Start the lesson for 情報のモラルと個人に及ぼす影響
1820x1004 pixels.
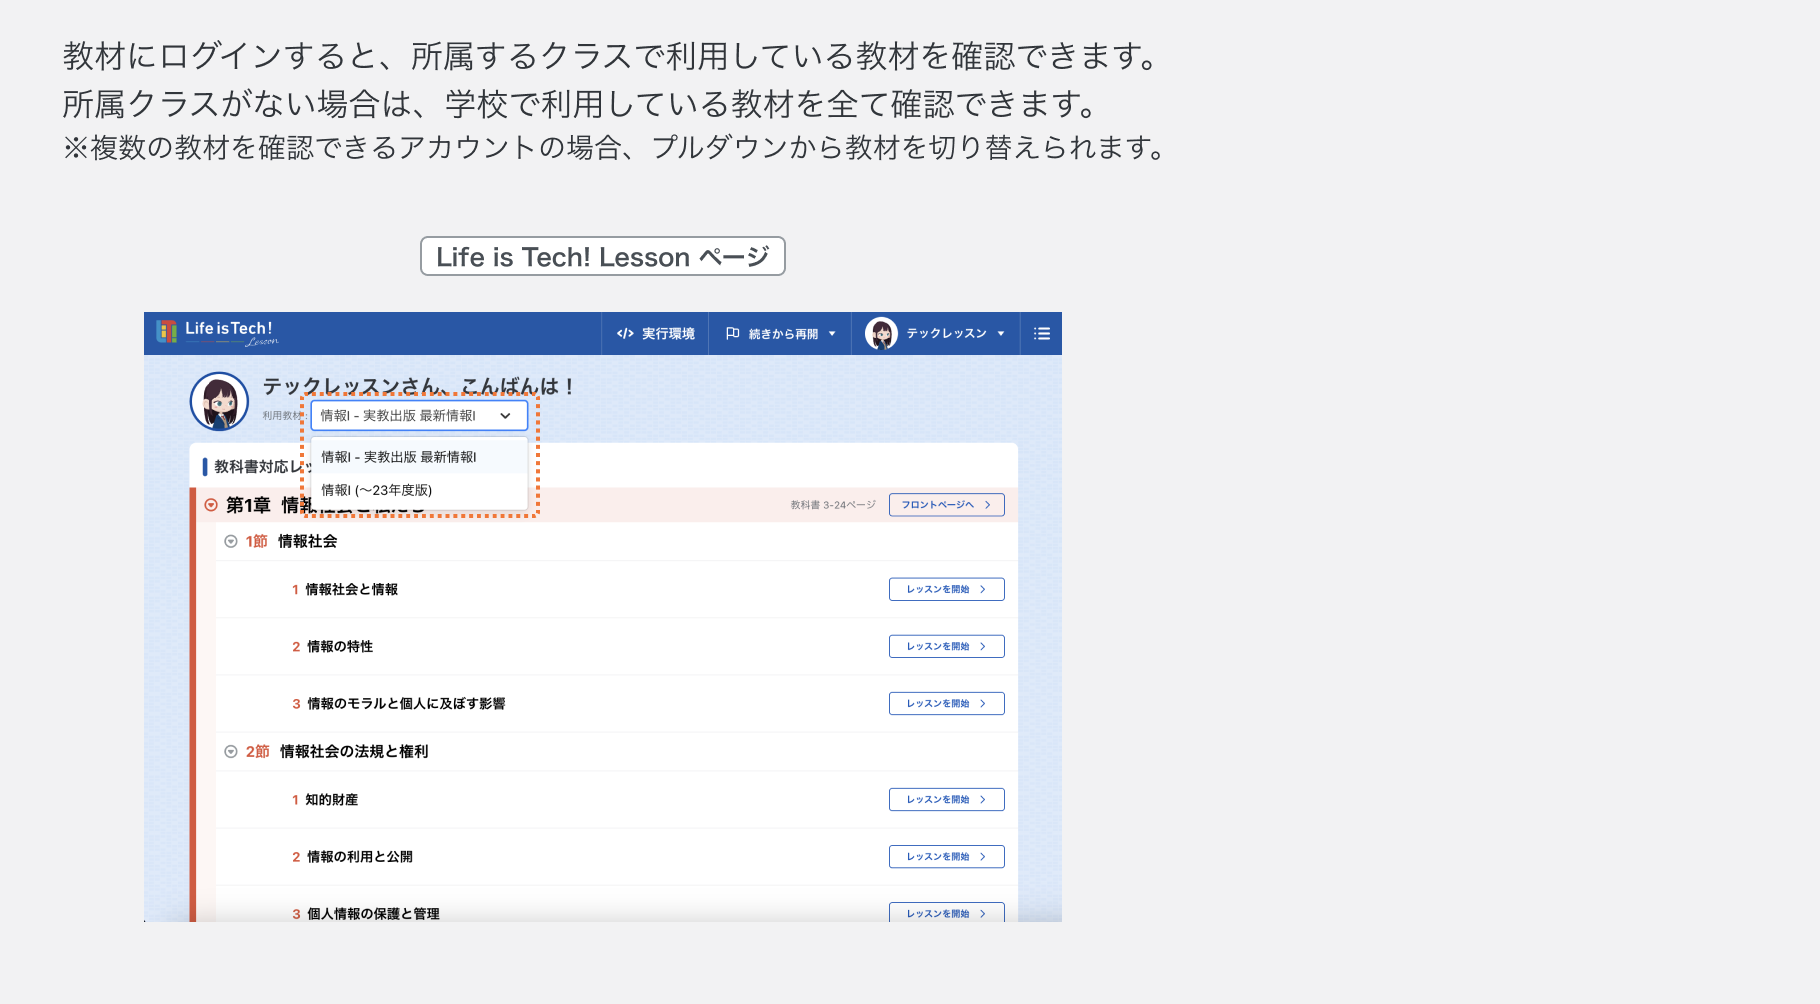coord(946,703)
